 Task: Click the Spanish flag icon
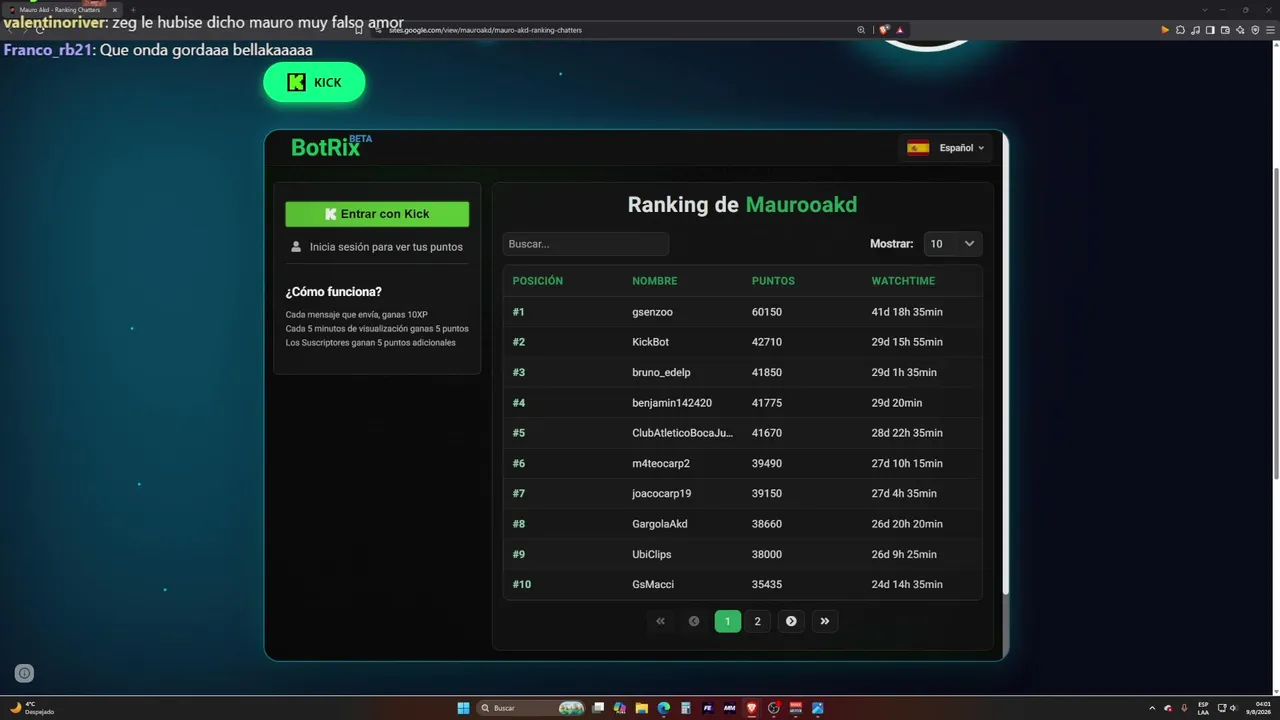tap(918, 148)
